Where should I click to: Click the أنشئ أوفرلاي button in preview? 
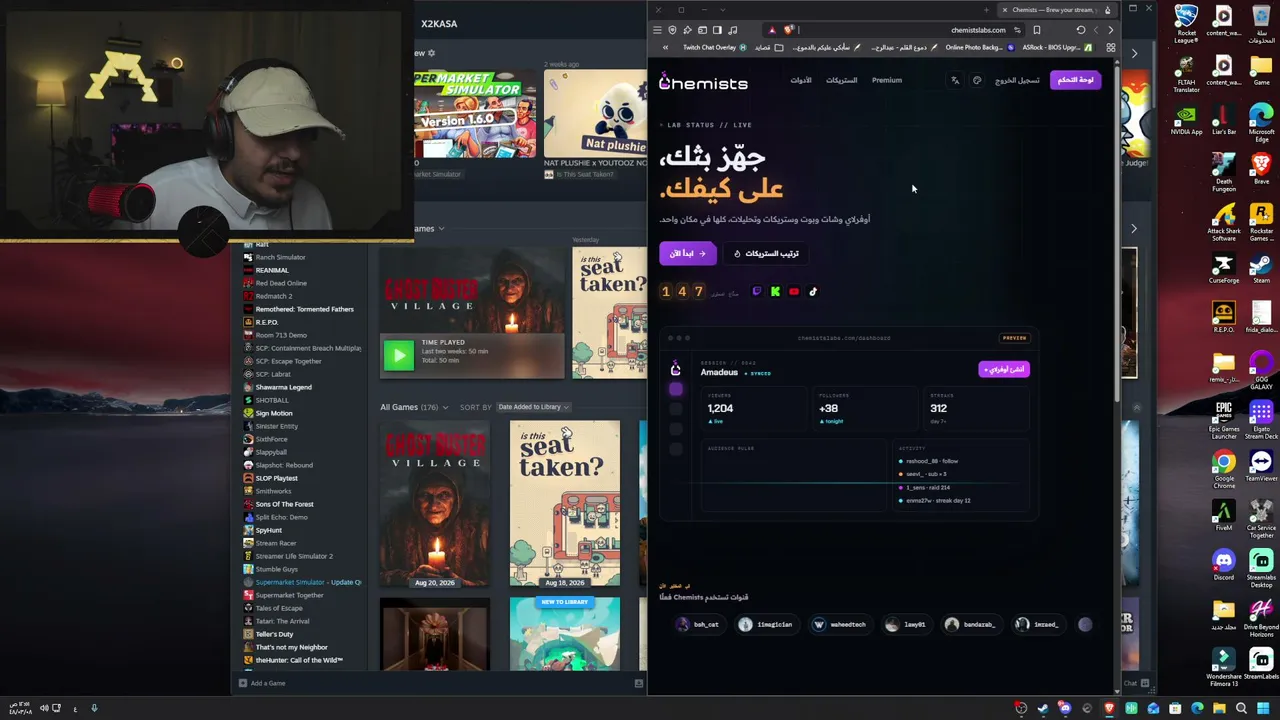(x=1004, y=370)
